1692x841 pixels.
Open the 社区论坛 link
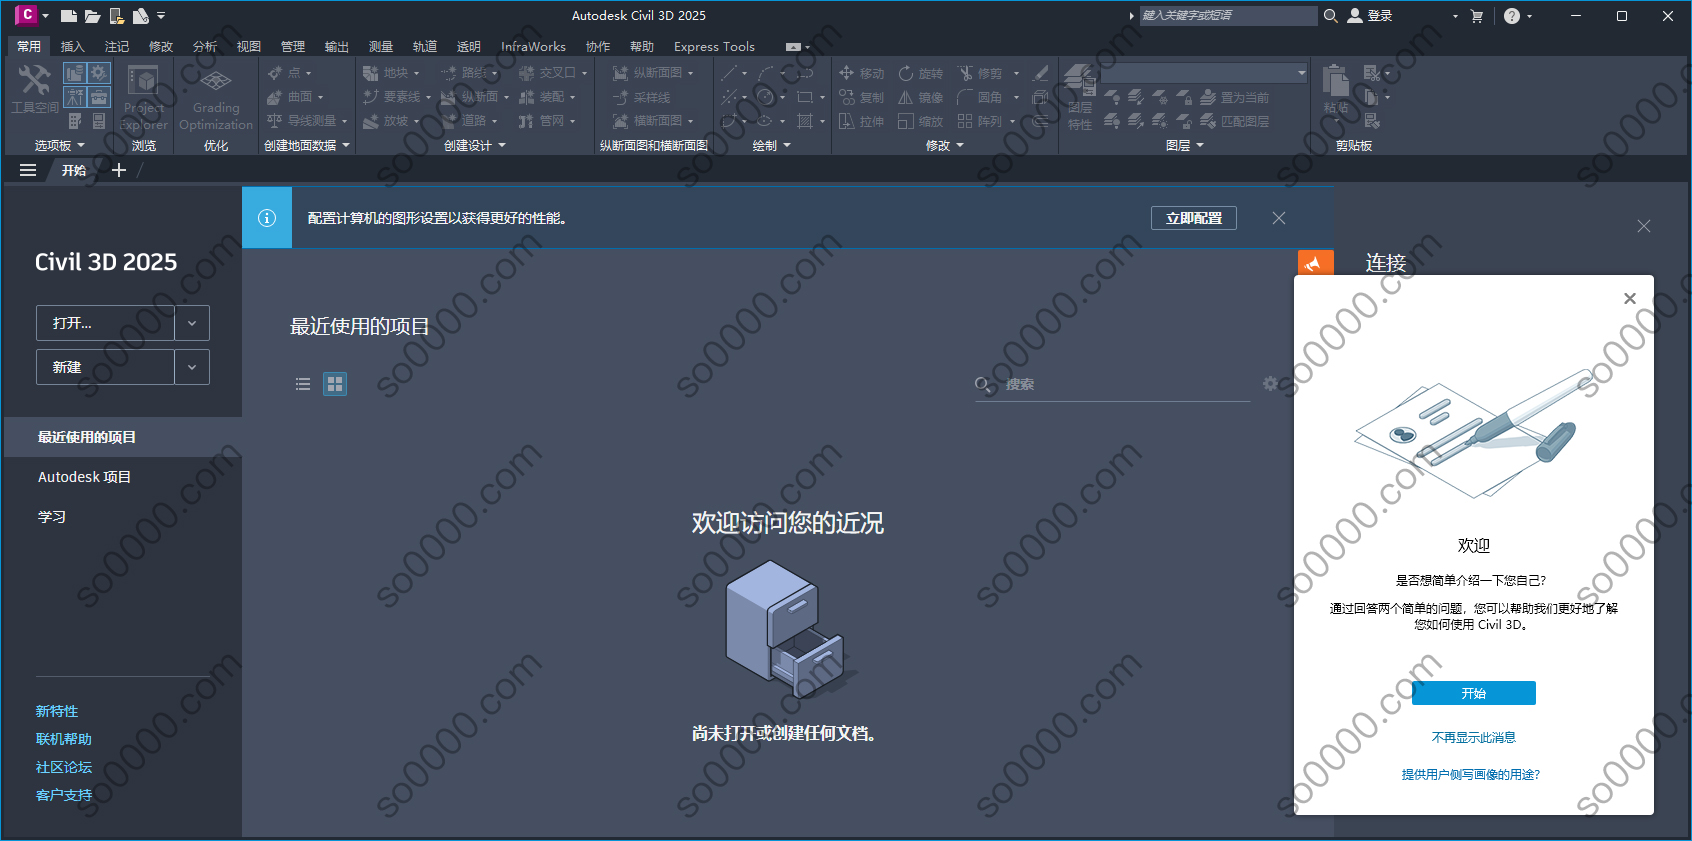64,767
